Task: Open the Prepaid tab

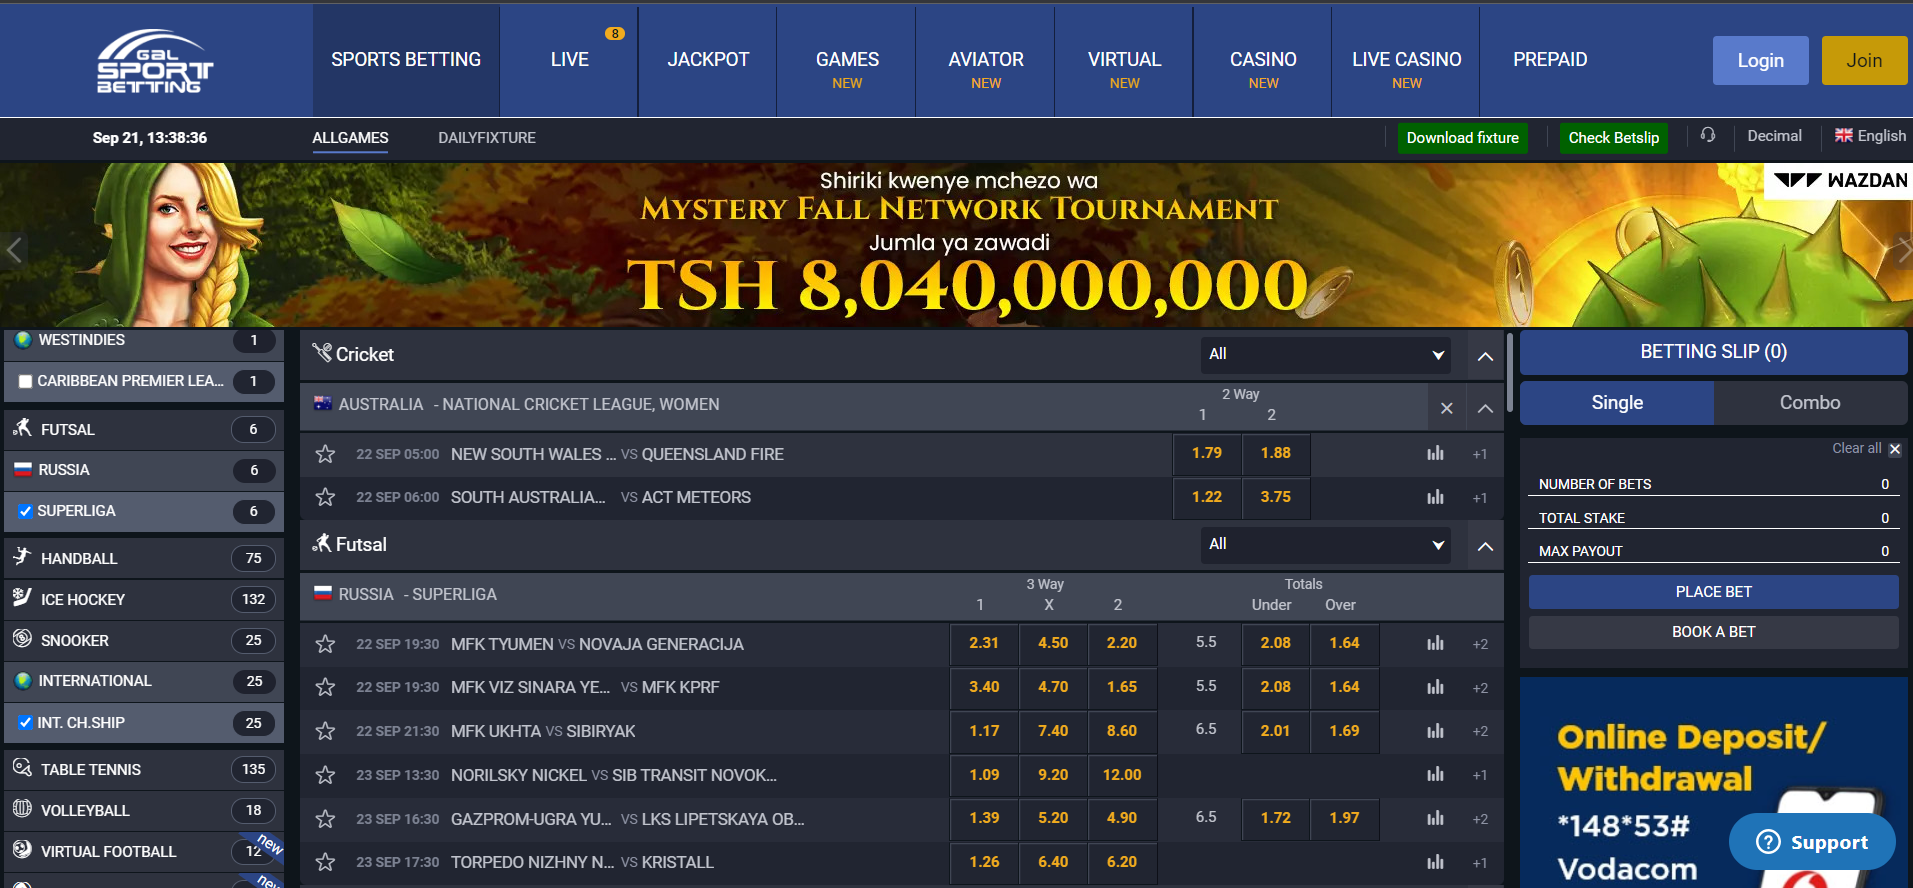Action: 1550,60
